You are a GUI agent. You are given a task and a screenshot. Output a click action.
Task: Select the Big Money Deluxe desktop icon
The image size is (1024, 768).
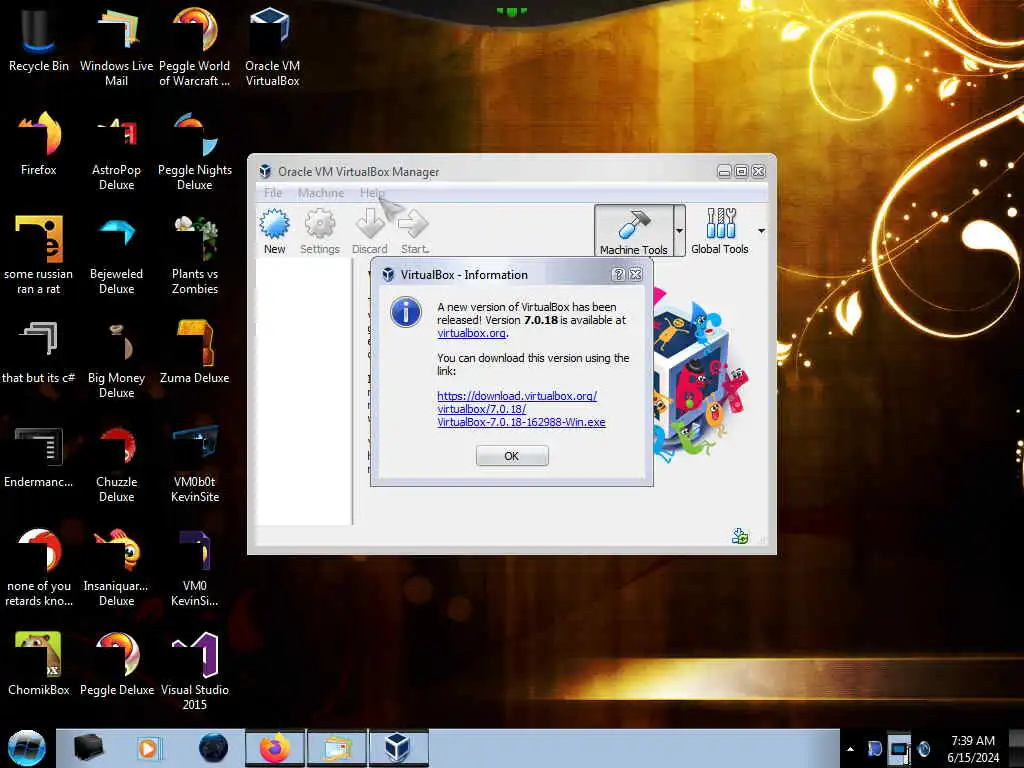(116, 359)
